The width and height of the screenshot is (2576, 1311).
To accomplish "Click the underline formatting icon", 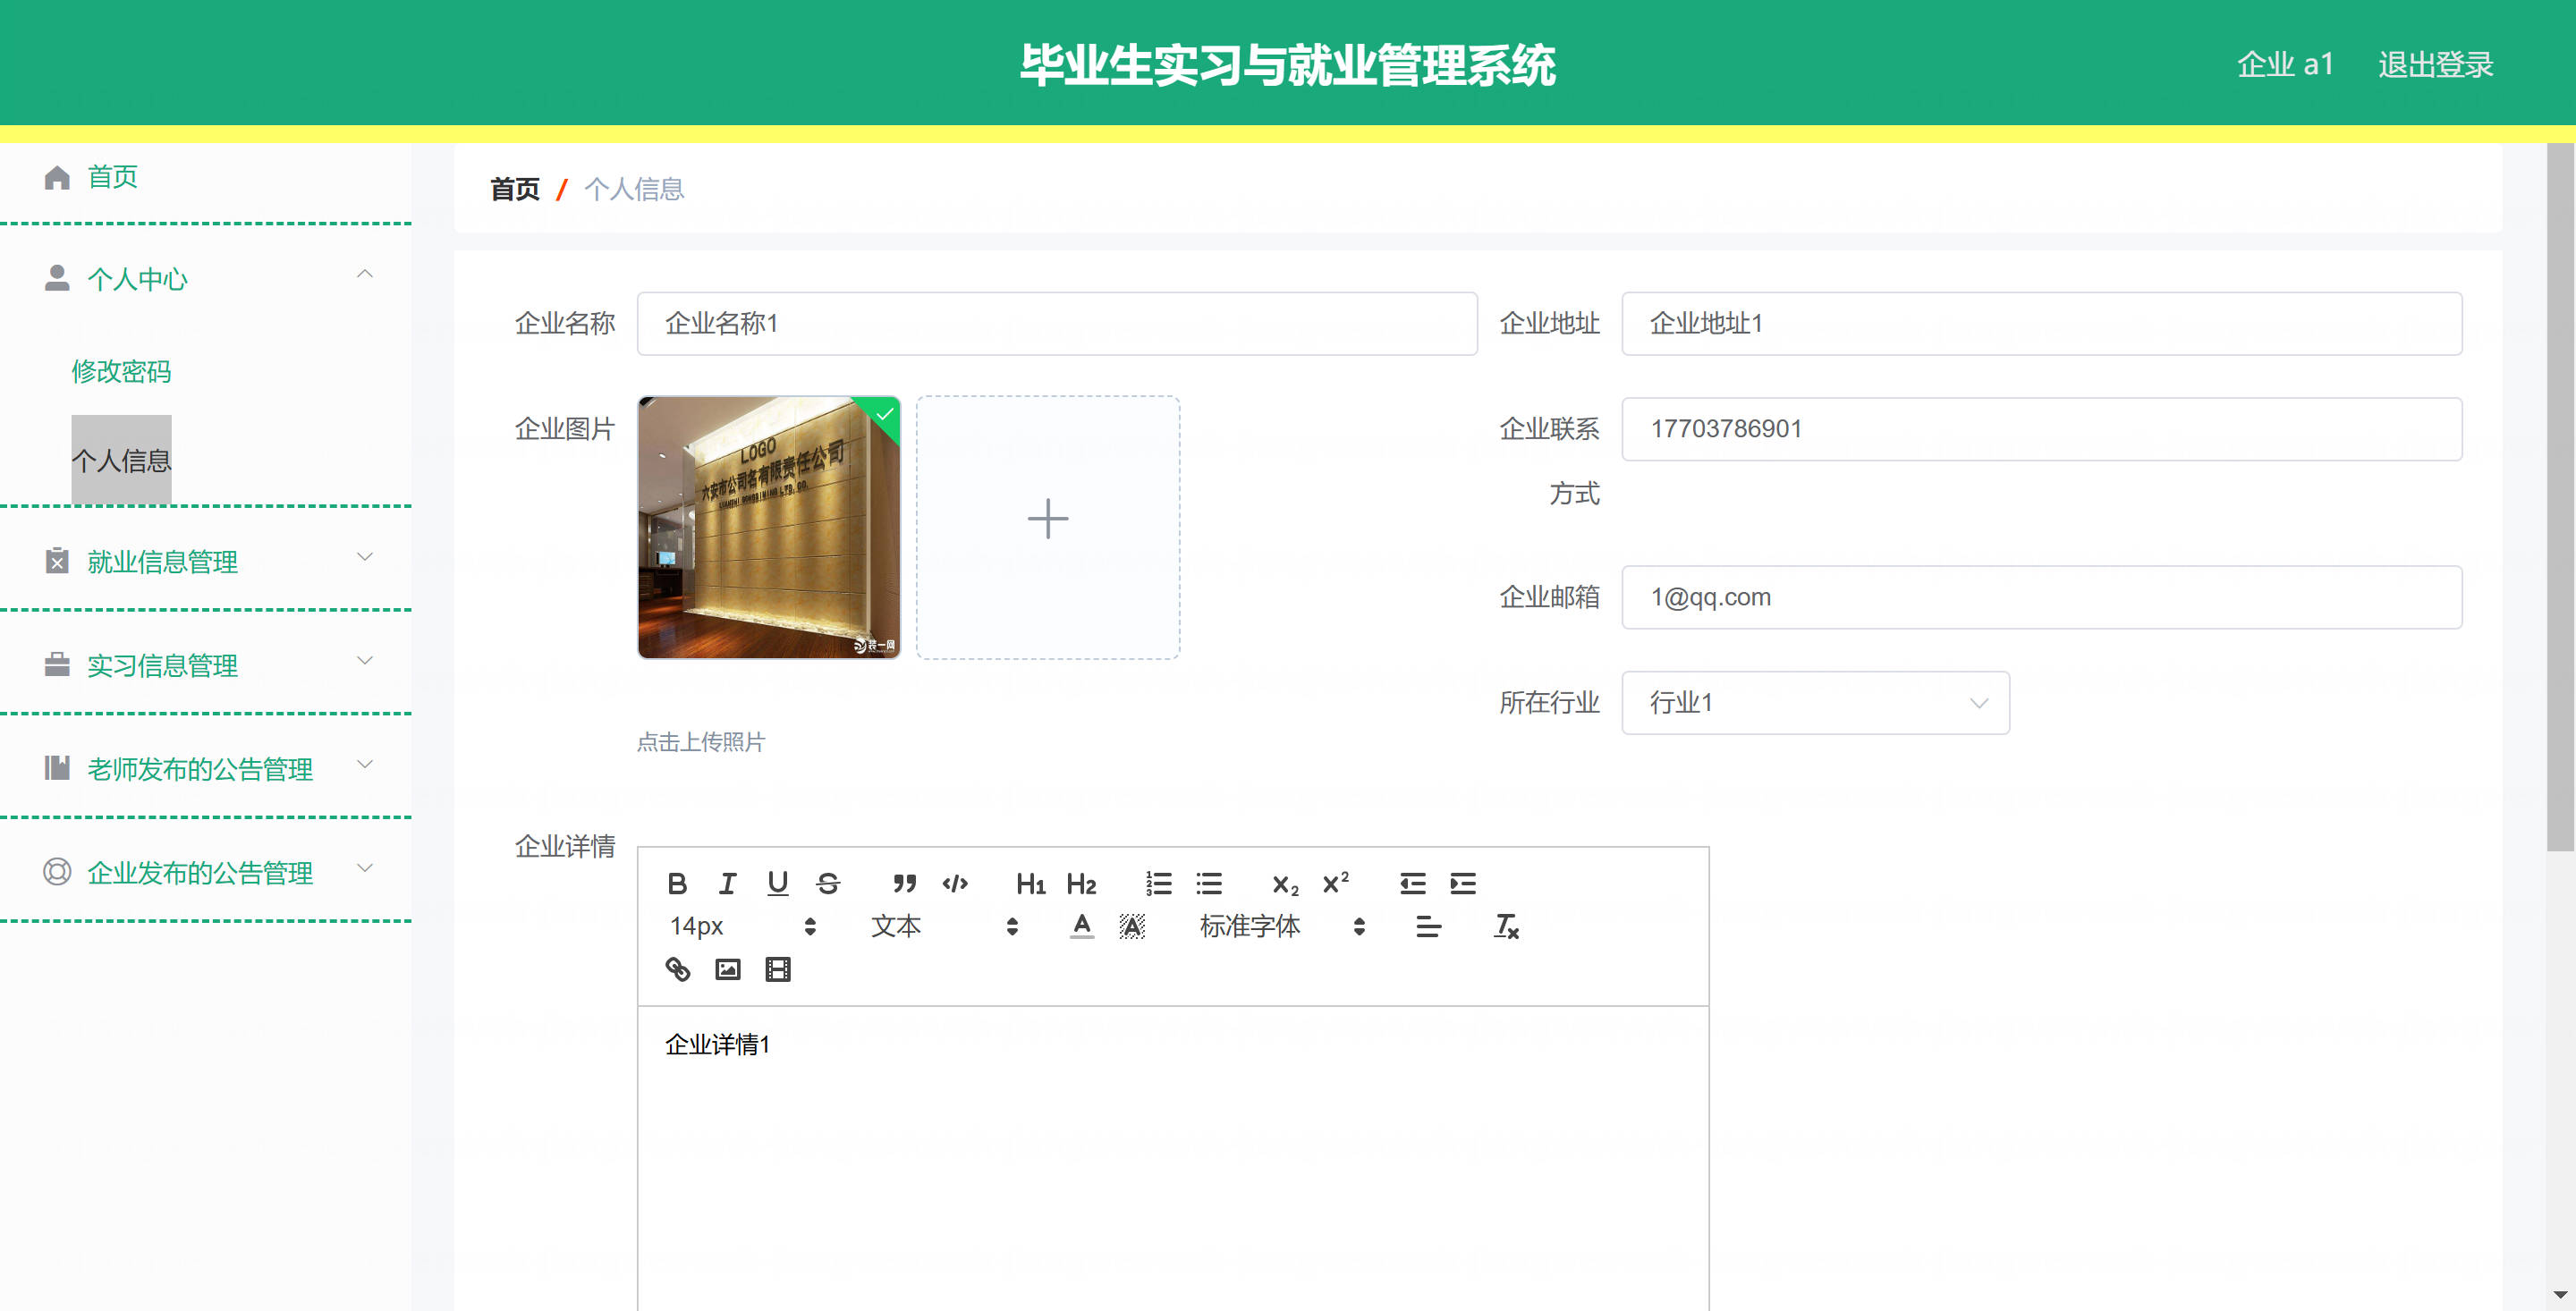I will coord(777,883).
